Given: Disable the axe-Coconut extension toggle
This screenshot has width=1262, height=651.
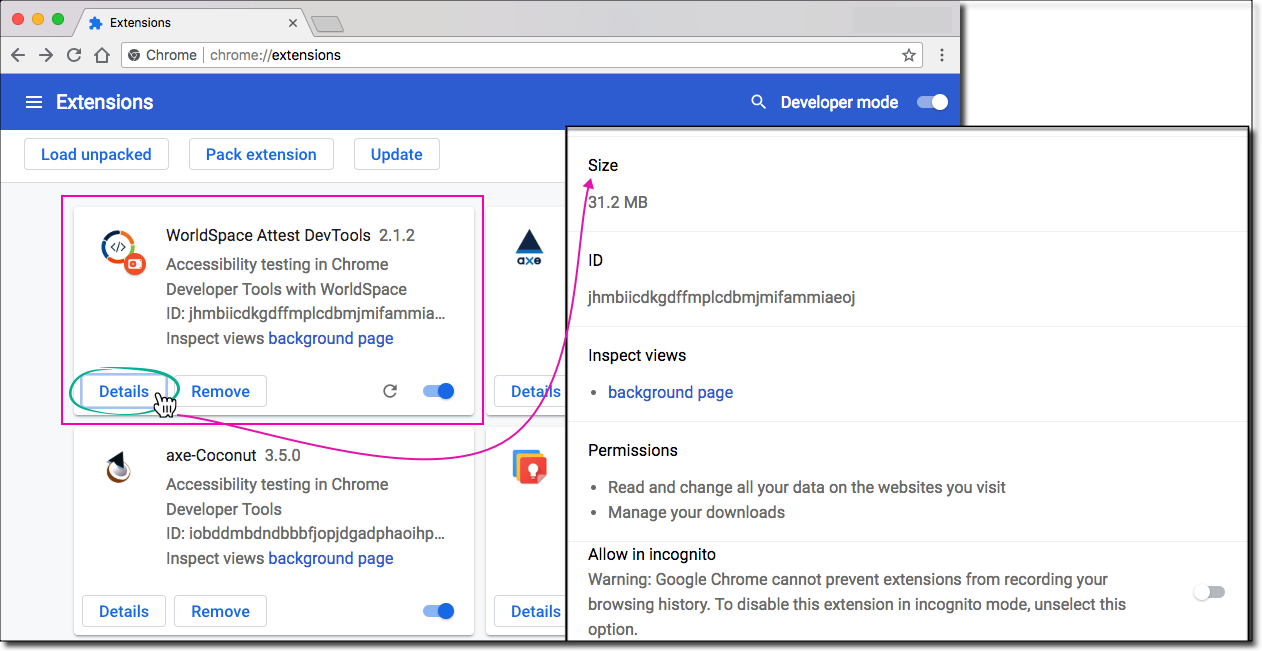Looking at the screenshot, I should [439, 611].
